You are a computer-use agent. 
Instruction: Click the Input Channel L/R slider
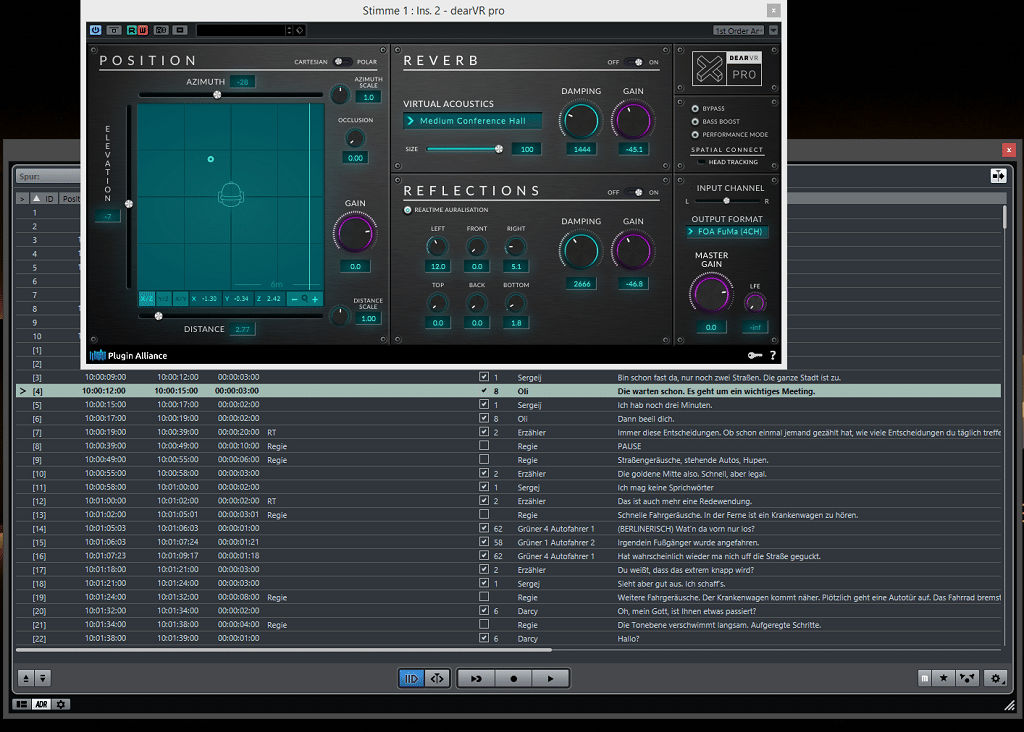point(726,201)
